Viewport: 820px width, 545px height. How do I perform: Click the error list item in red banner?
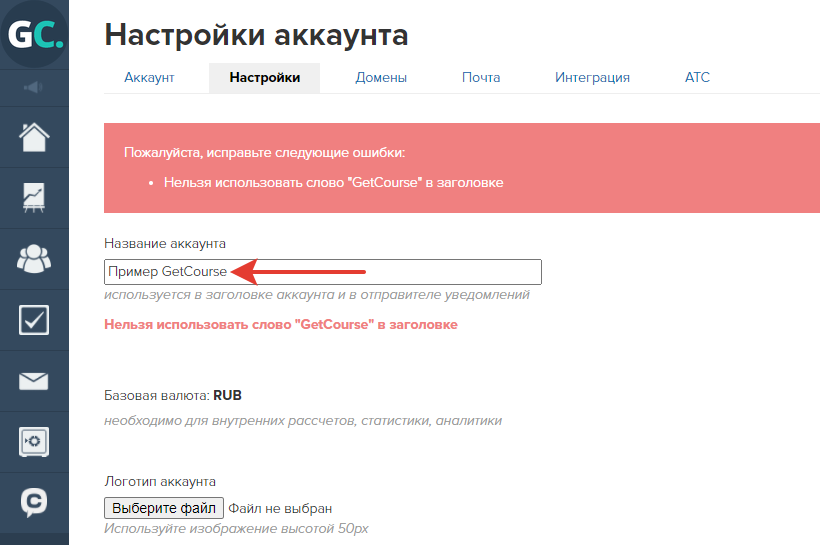pos(334,183)
